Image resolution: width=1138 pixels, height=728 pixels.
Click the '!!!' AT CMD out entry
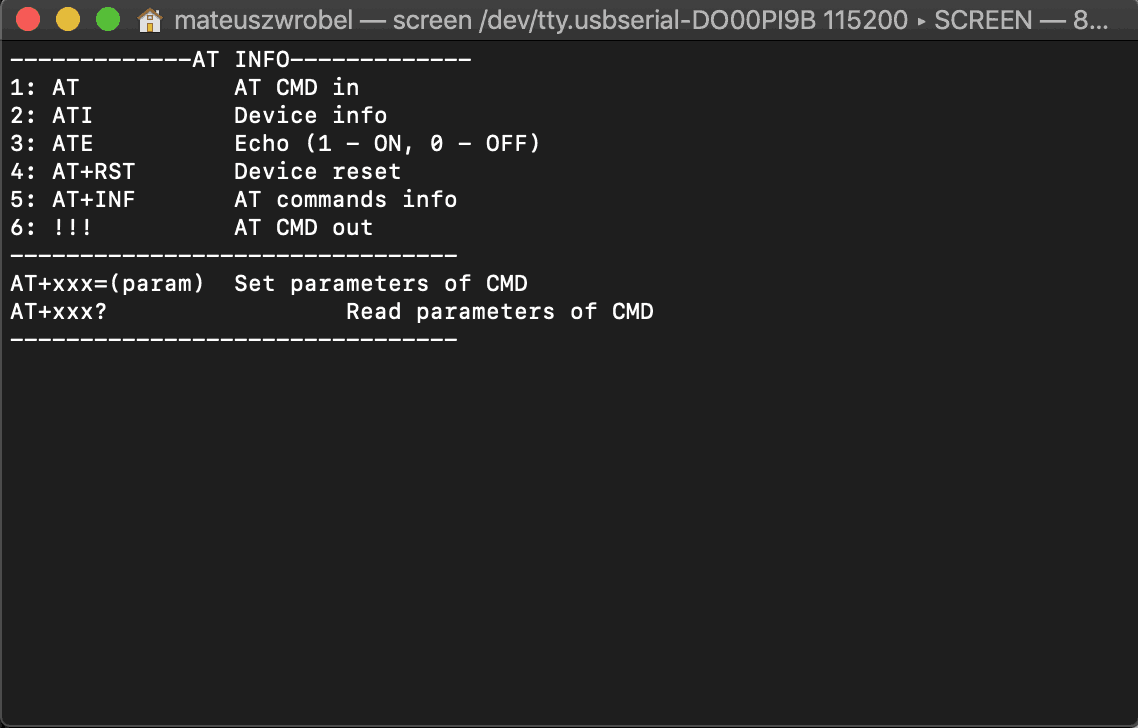(72, 228)
